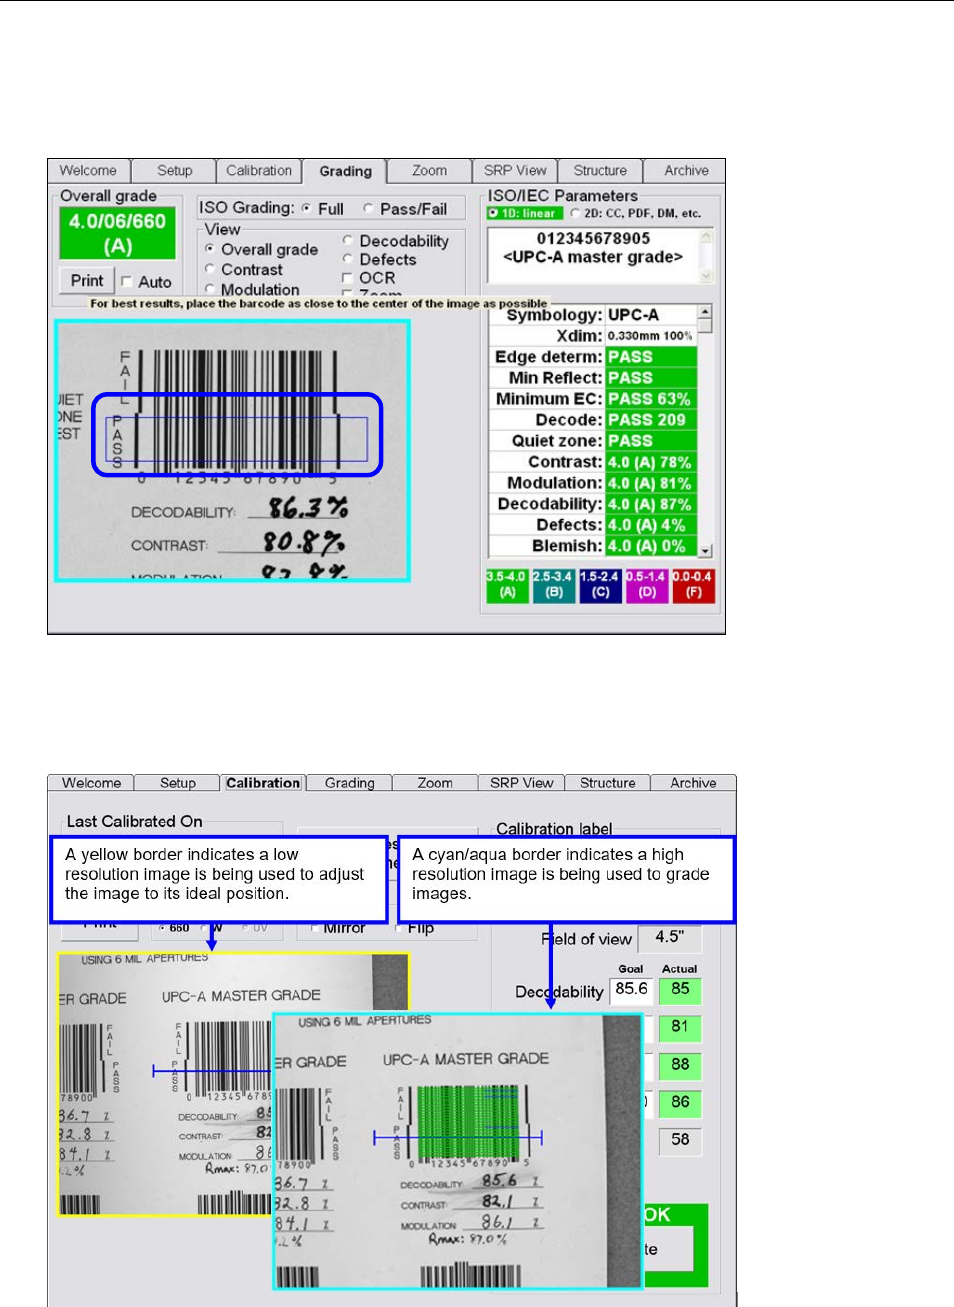The image size is (954, 1307).
Task: Click the red 0.0-0.4 (F) grade swatch
Action: 692,586
